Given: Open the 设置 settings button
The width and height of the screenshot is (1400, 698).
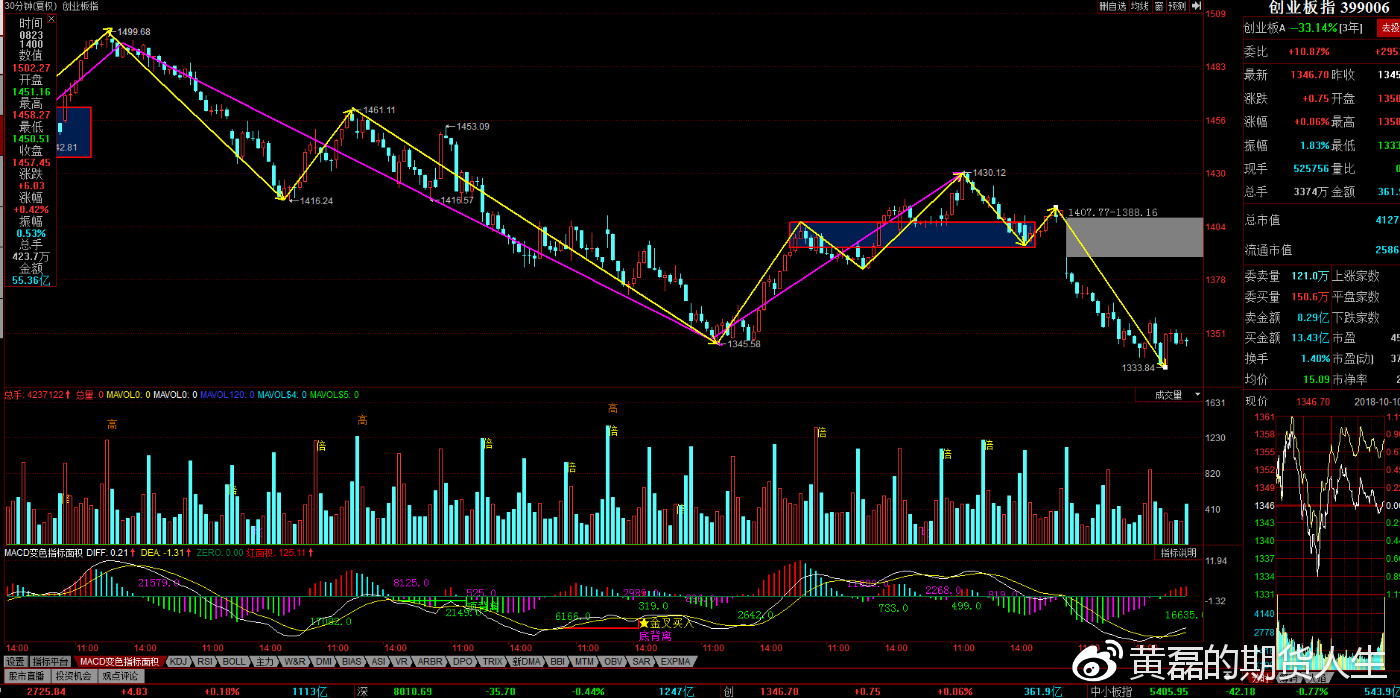Looking at the screenshot, I should coord(15,661).
